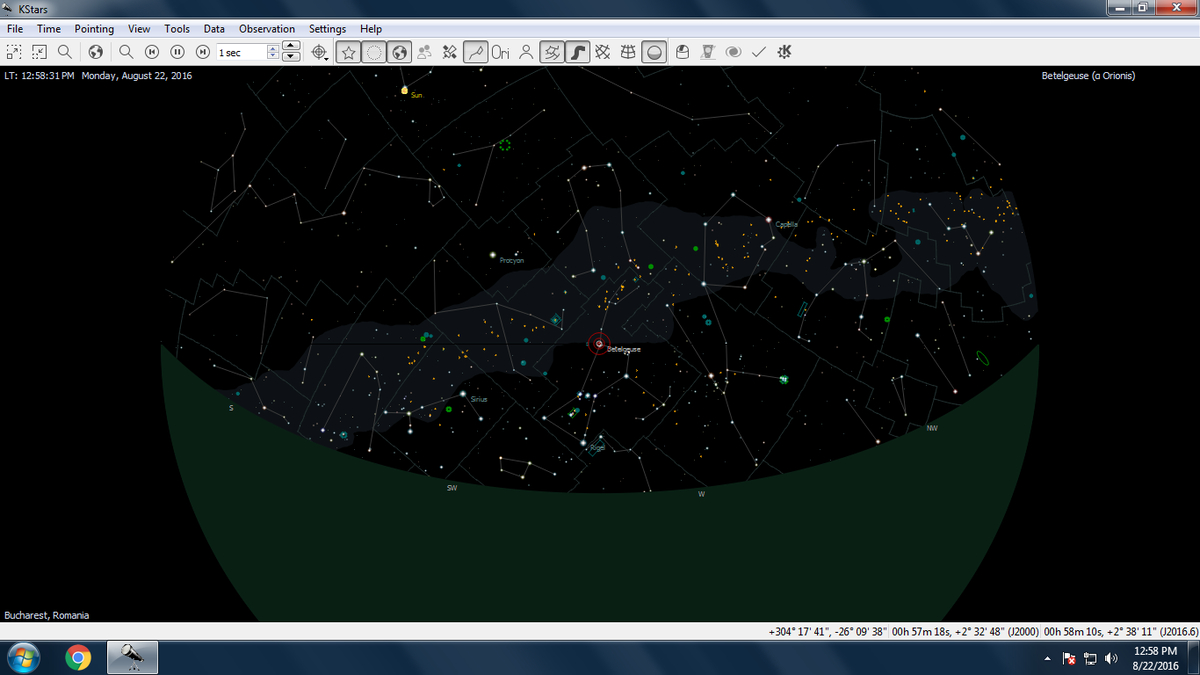Toggle constellation lines display
The width and height of the screenshot is (1200, 675).
[x=476, y=52]
